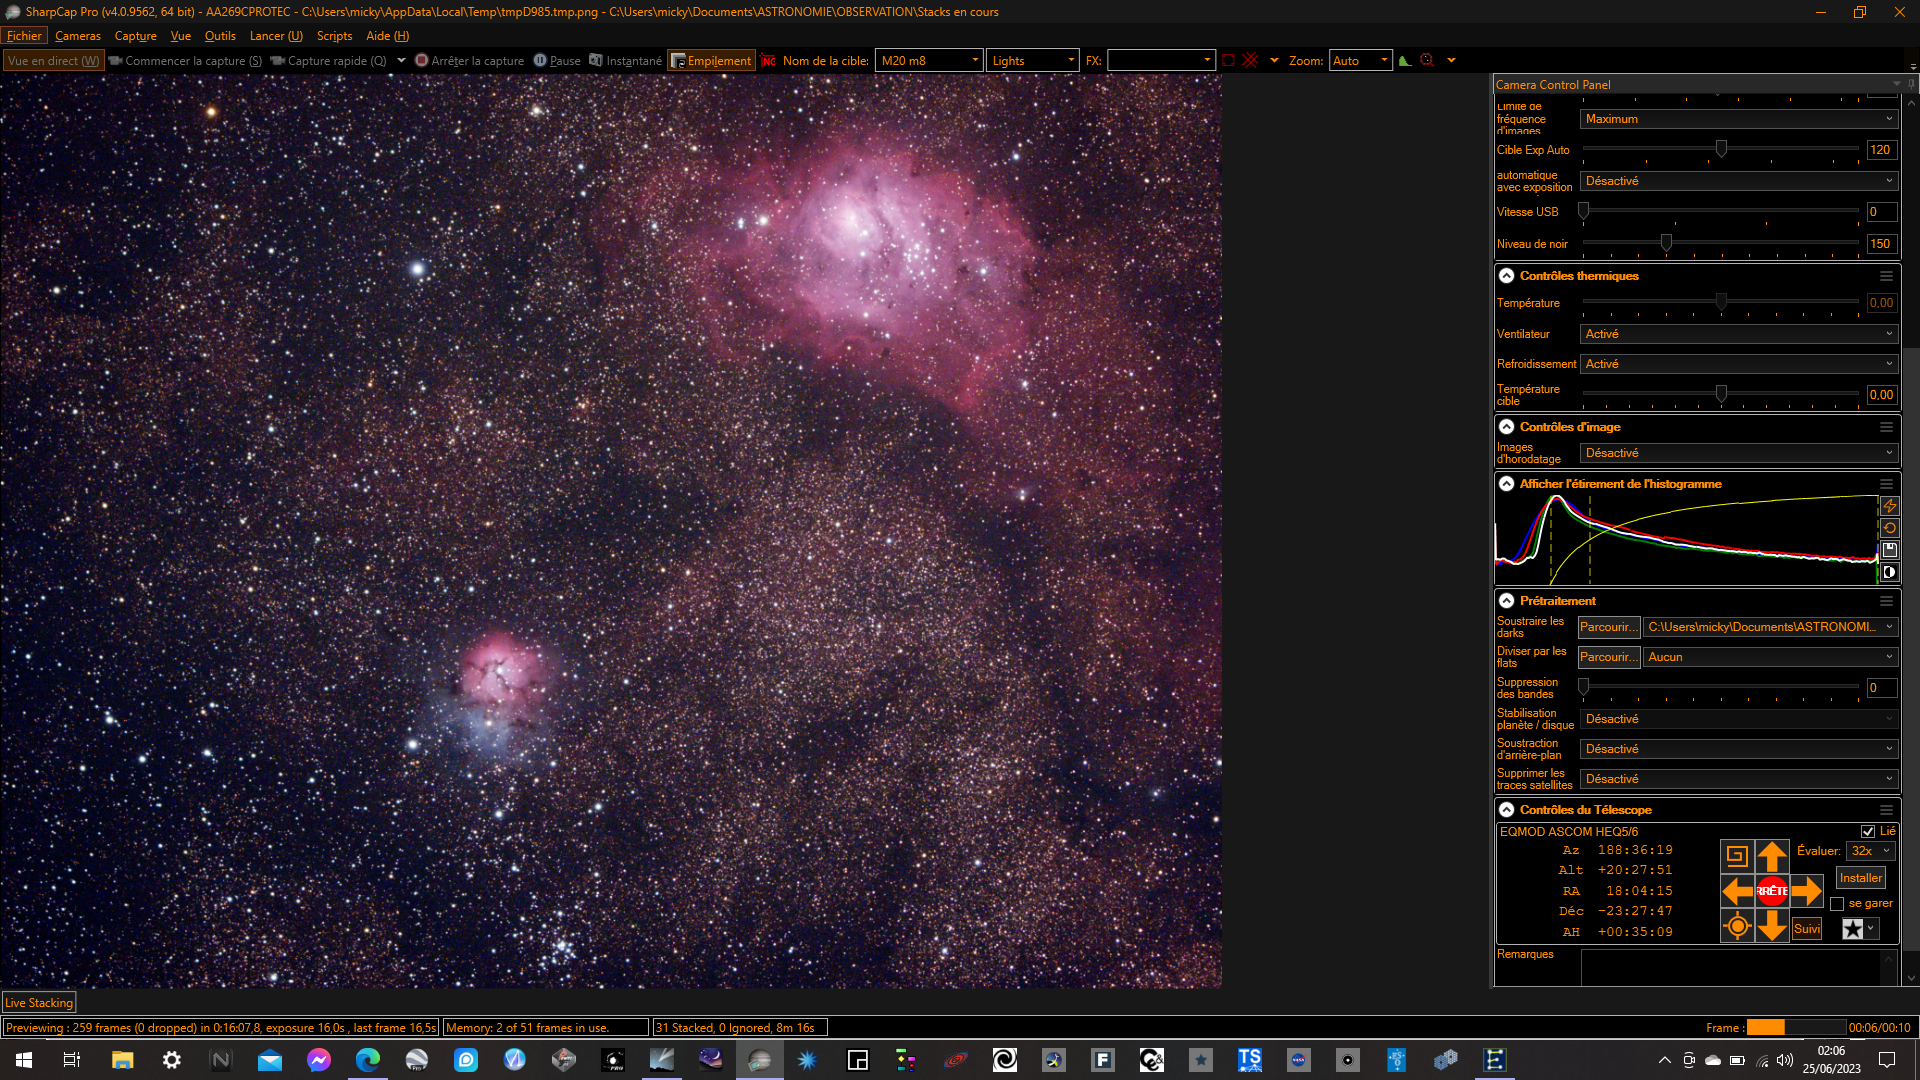The width and height of the screenshot is (1920, 1080).
Task: Click the red square selection-area icon in toolbar
Action: tap(1228, 61)
